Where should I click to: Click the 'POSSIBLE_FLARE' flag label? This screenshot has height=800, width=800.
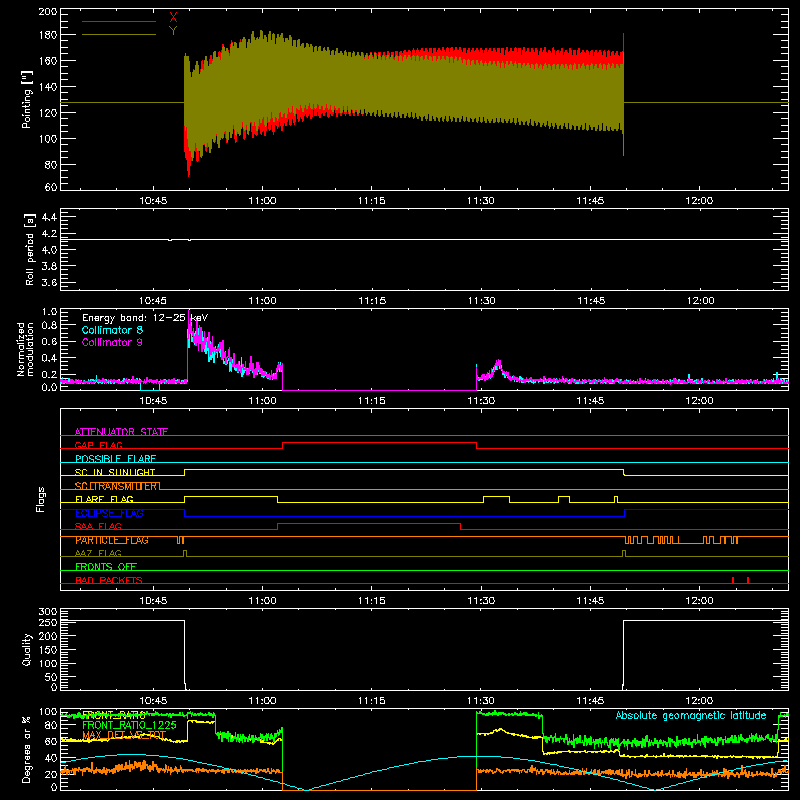(115, 459)
